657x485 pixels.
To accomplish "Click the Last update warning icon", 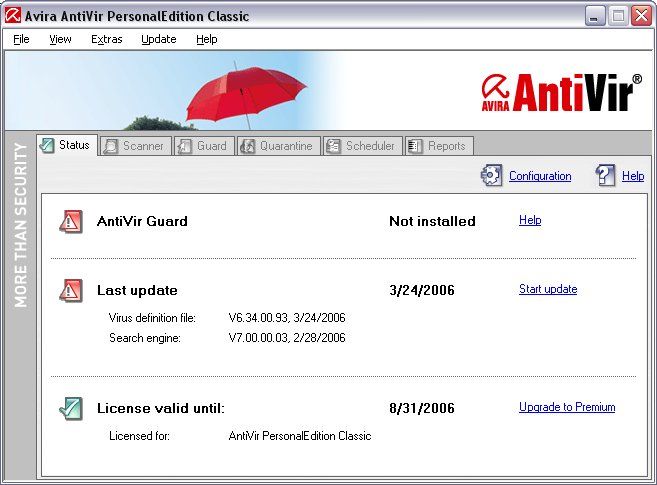I will pos(70,290).
